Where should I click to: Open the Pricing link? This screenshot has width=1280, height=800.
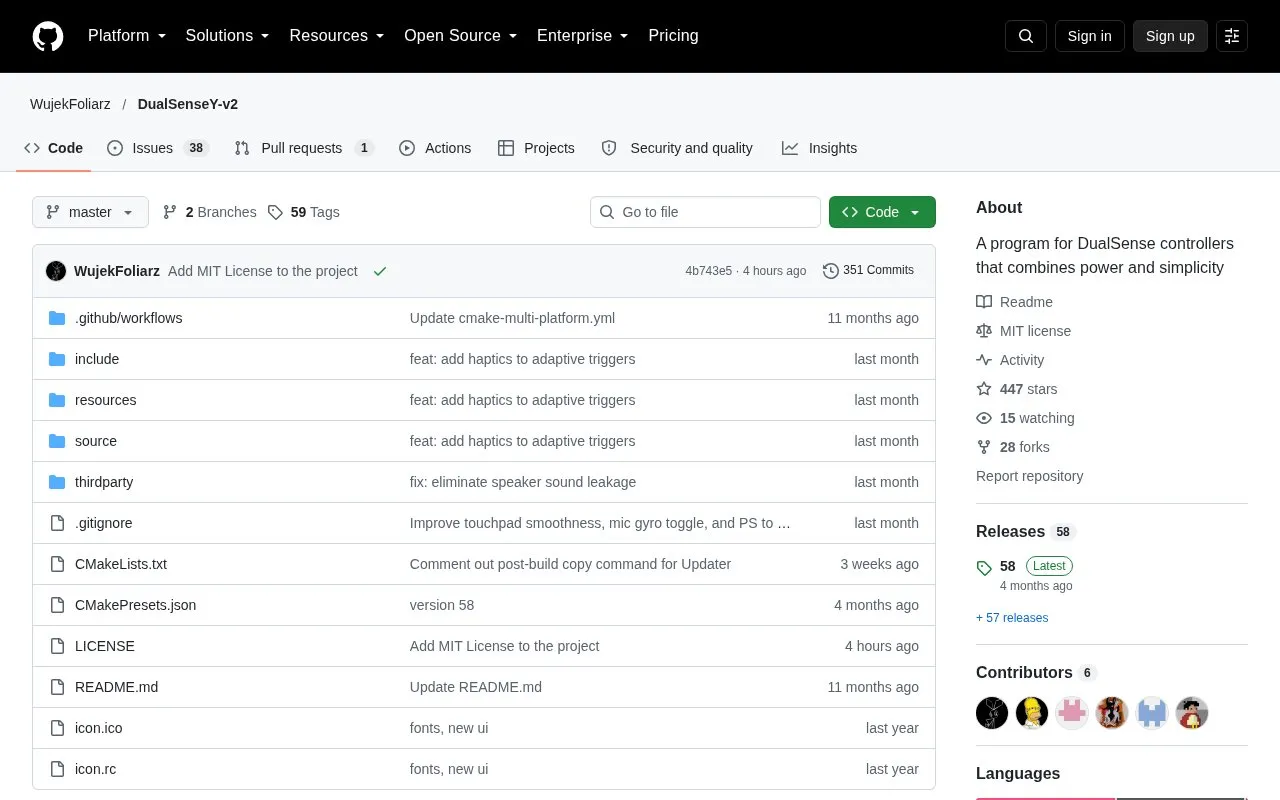673,36
